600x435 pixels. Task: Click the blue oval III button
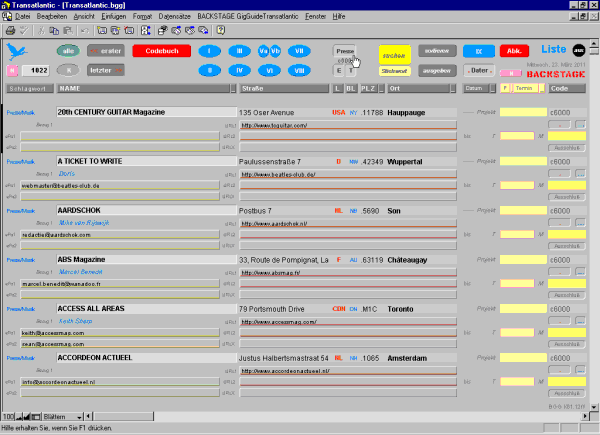click(240, 51)
